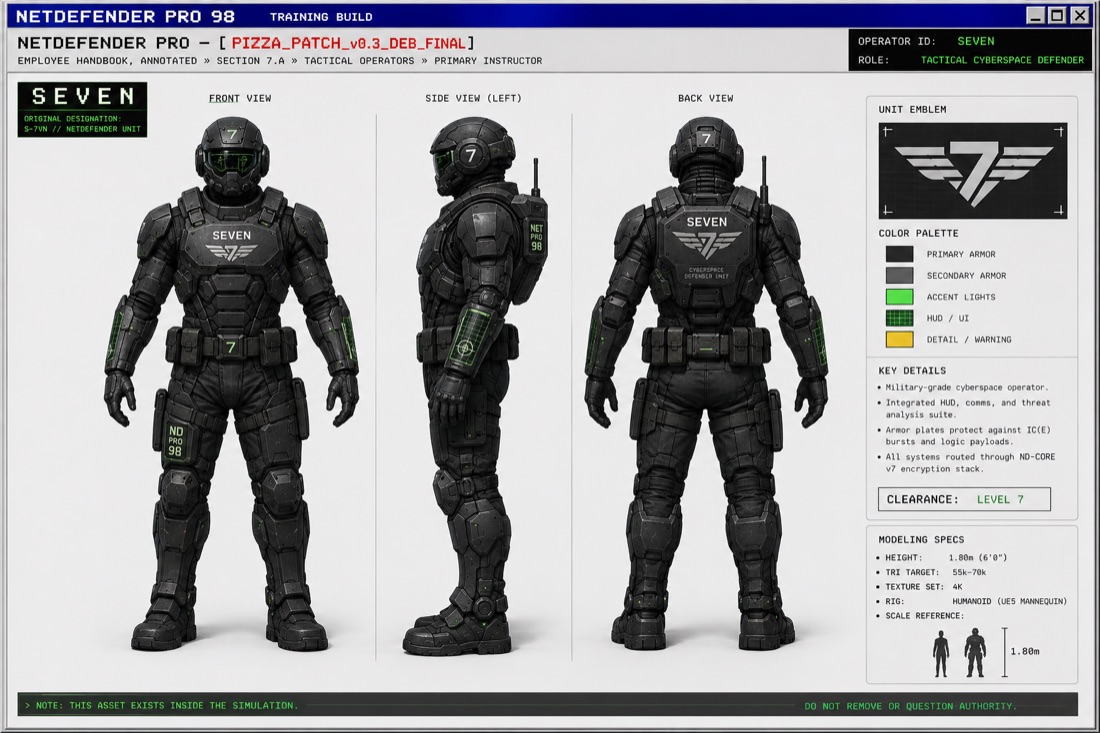This screenshot has width=1100, height=733.
Task: Click the KEY DETAILS heading
Action: click(x=912, y=370)
